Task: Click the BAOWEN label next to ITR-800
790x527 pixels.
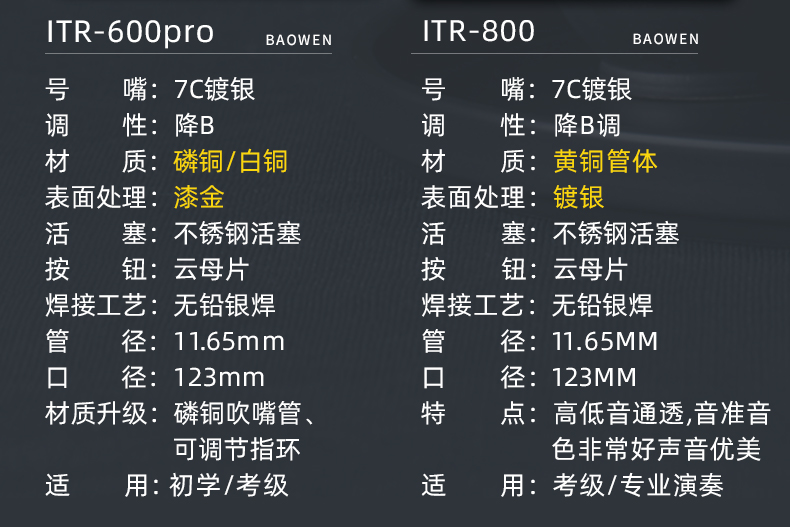Action: coord(666,40)
